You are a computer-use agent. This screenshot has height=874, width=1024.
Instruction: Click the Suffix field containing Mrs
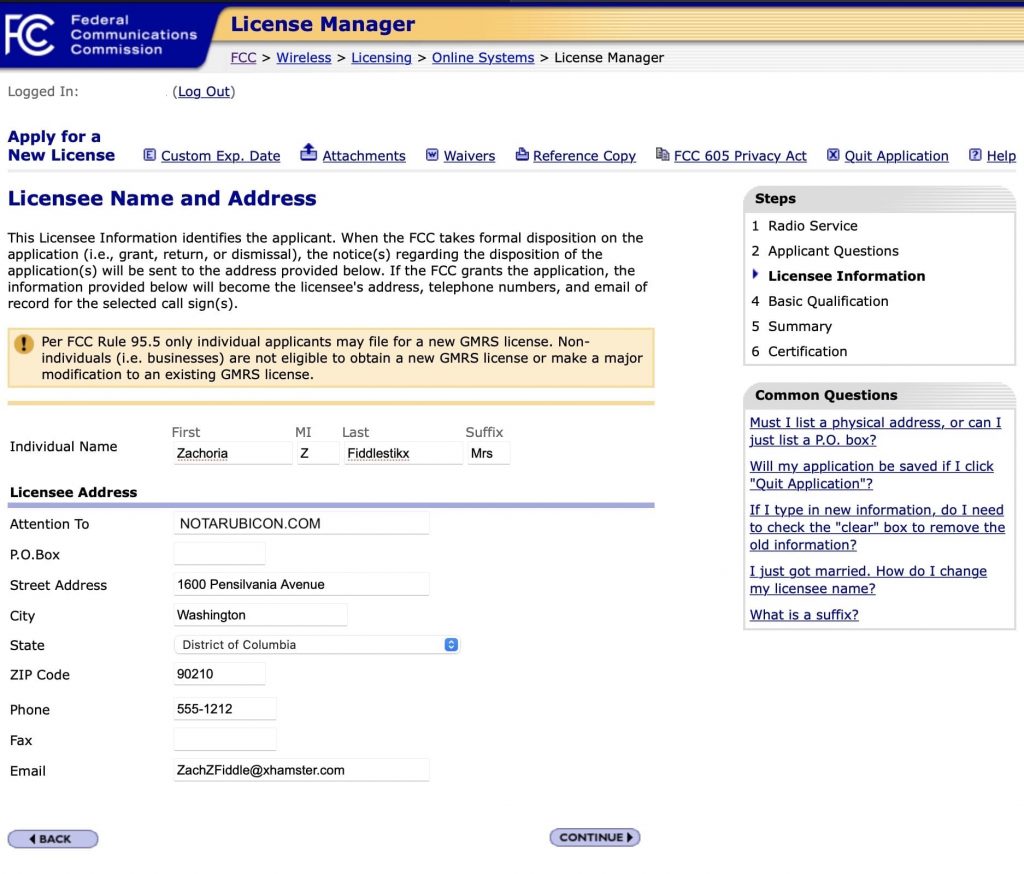488,453
